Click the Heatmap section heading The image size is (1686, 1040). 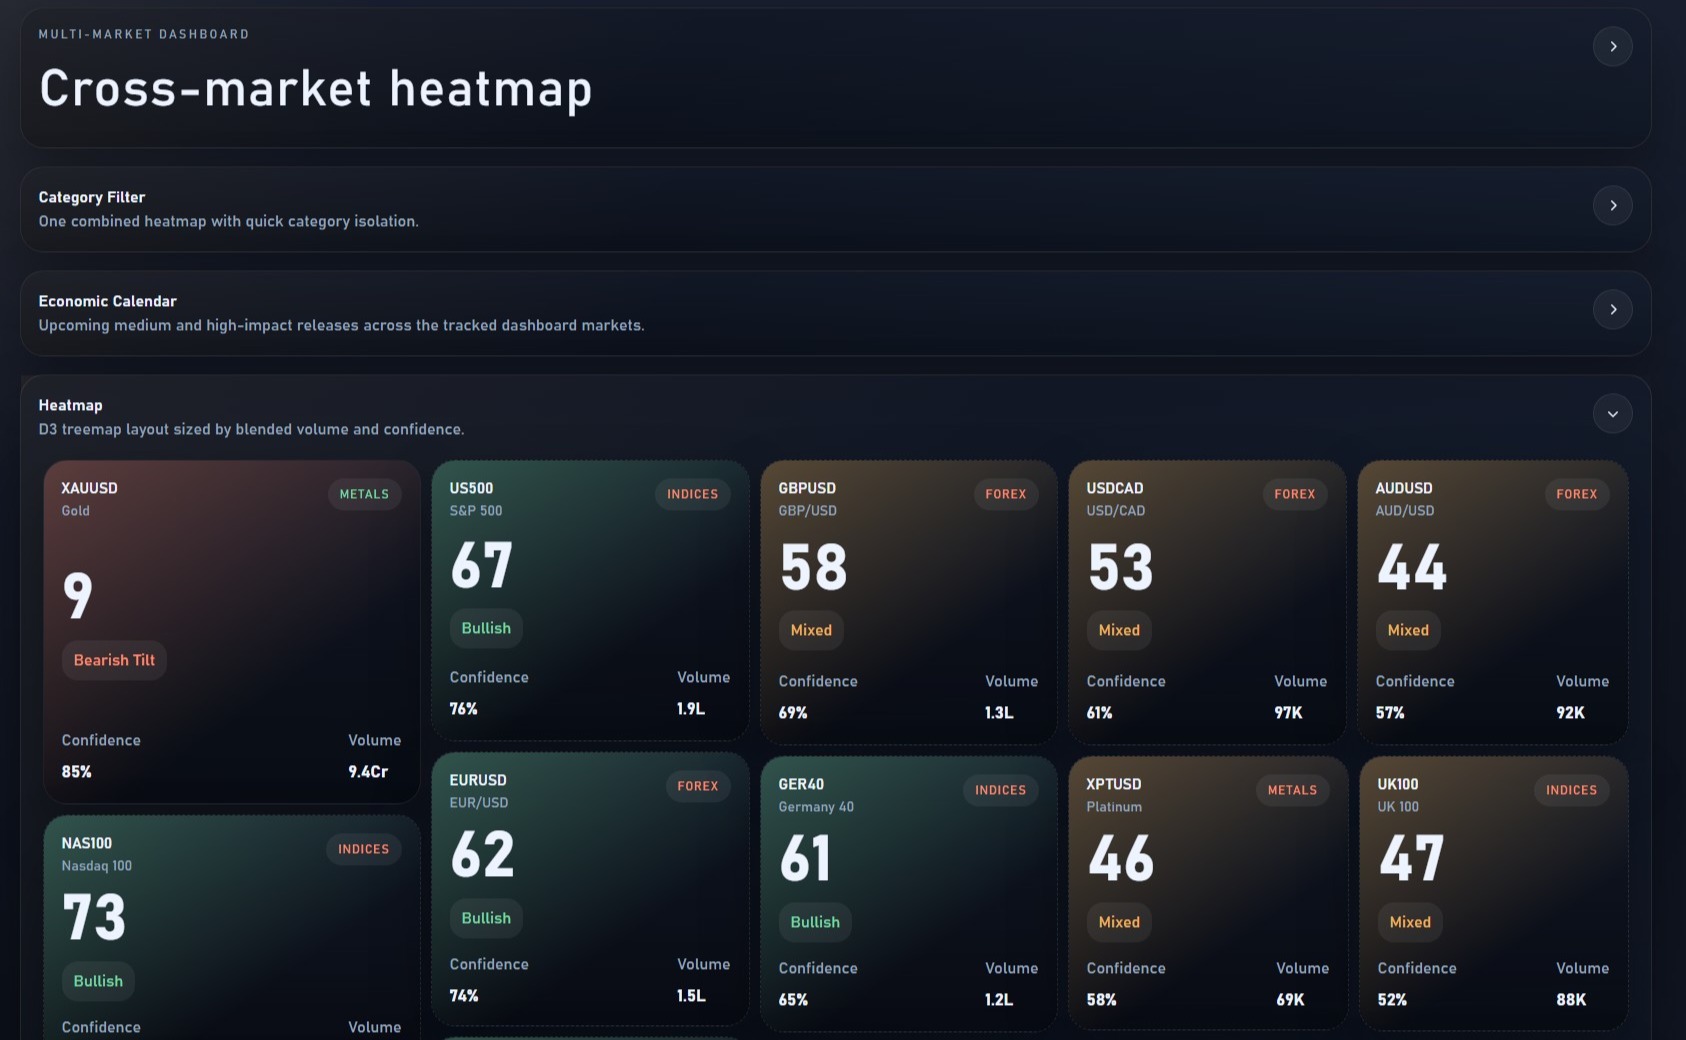point(71,405)
